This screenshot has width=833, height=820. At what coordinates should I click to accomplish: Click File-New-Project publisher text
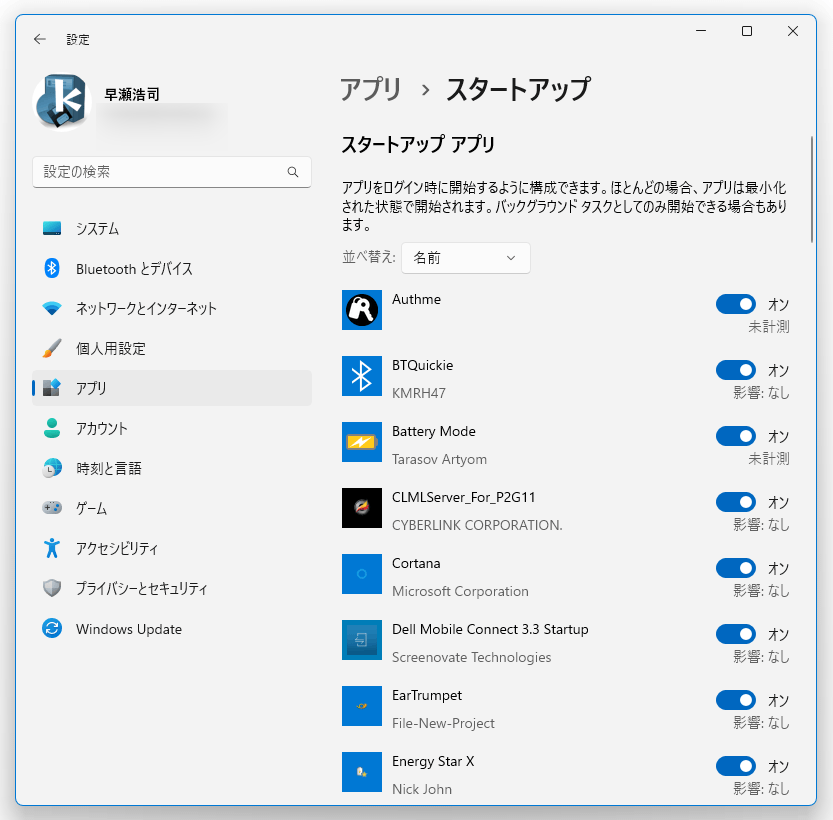point(443,723)
